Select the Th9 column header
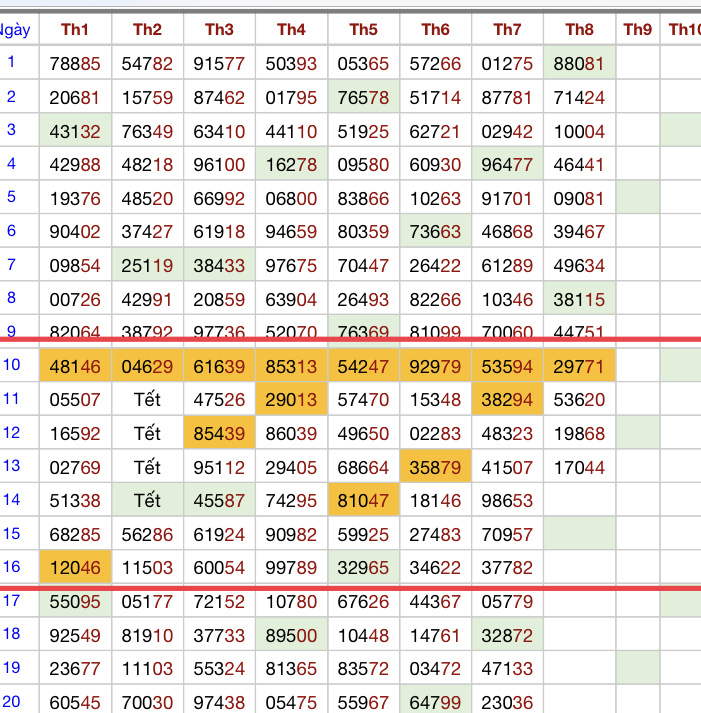701x713 pixels. (637, 30)
